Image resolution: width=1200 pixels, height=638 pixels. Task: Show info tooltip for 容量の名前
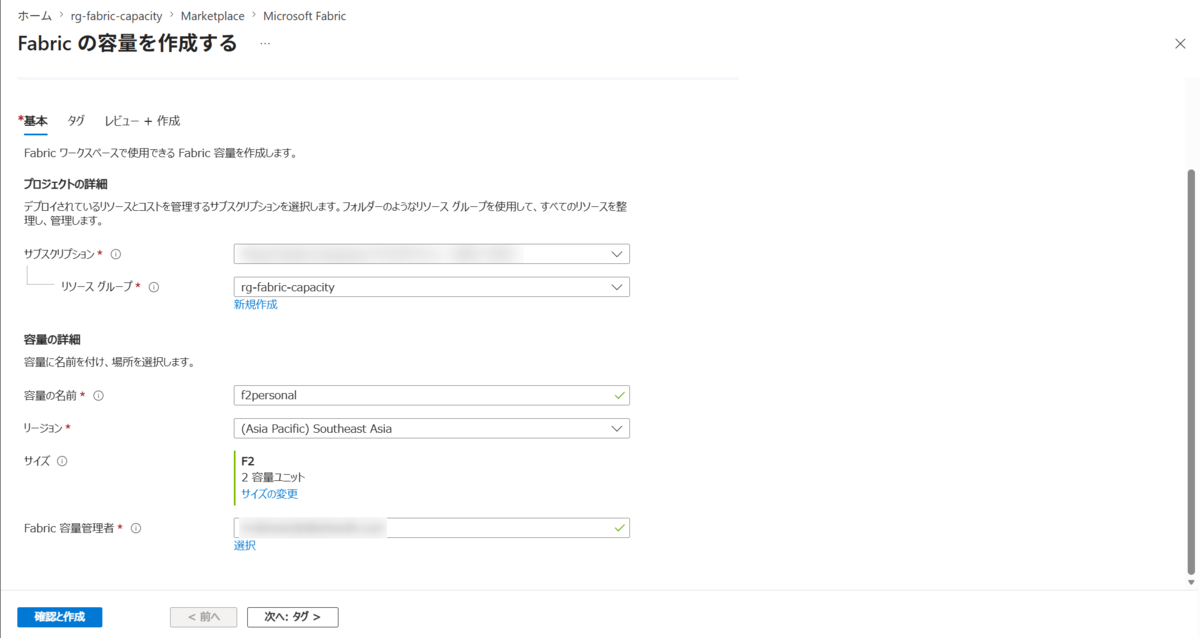pos(98,395)
